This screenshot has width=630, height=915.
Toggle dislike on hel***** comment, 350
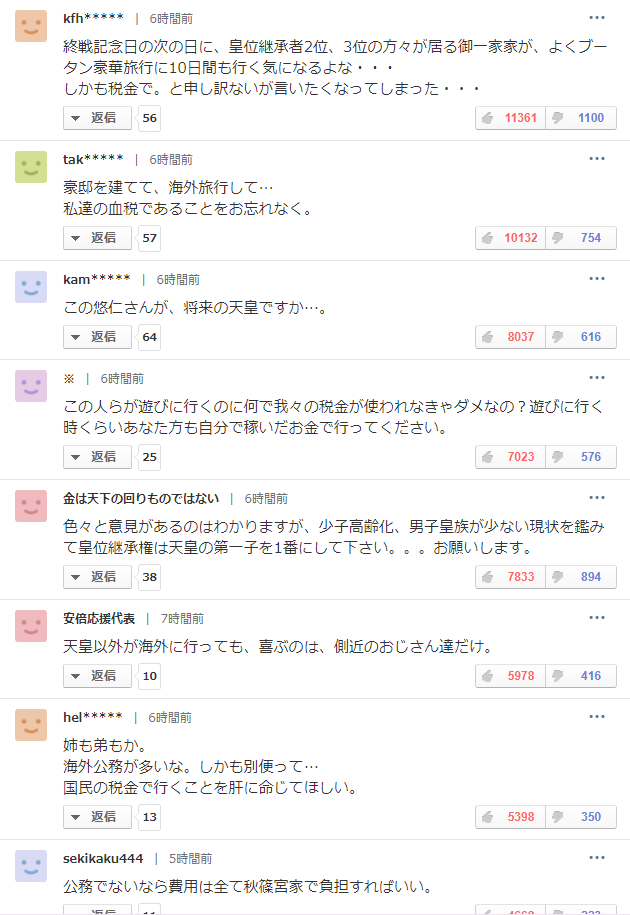(x=581, y=817)
